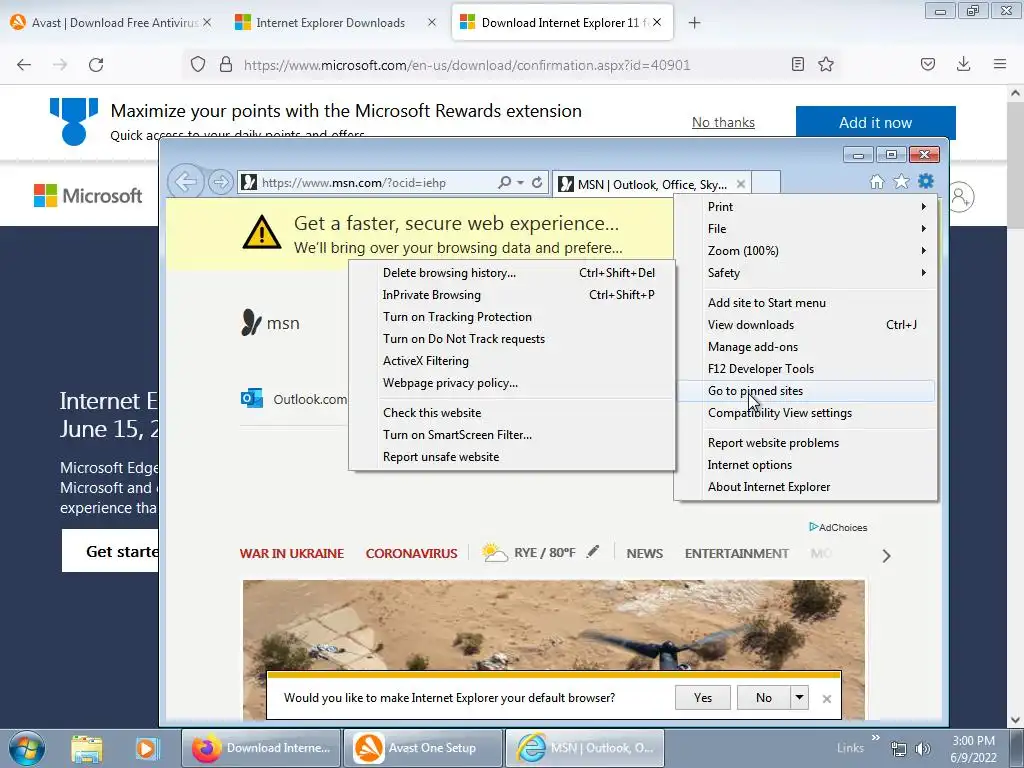Image resolution: width=1024 pixels, height=768 pixels.
Task: Open a new Firefox tab
Action: click(x=694, y=23)
